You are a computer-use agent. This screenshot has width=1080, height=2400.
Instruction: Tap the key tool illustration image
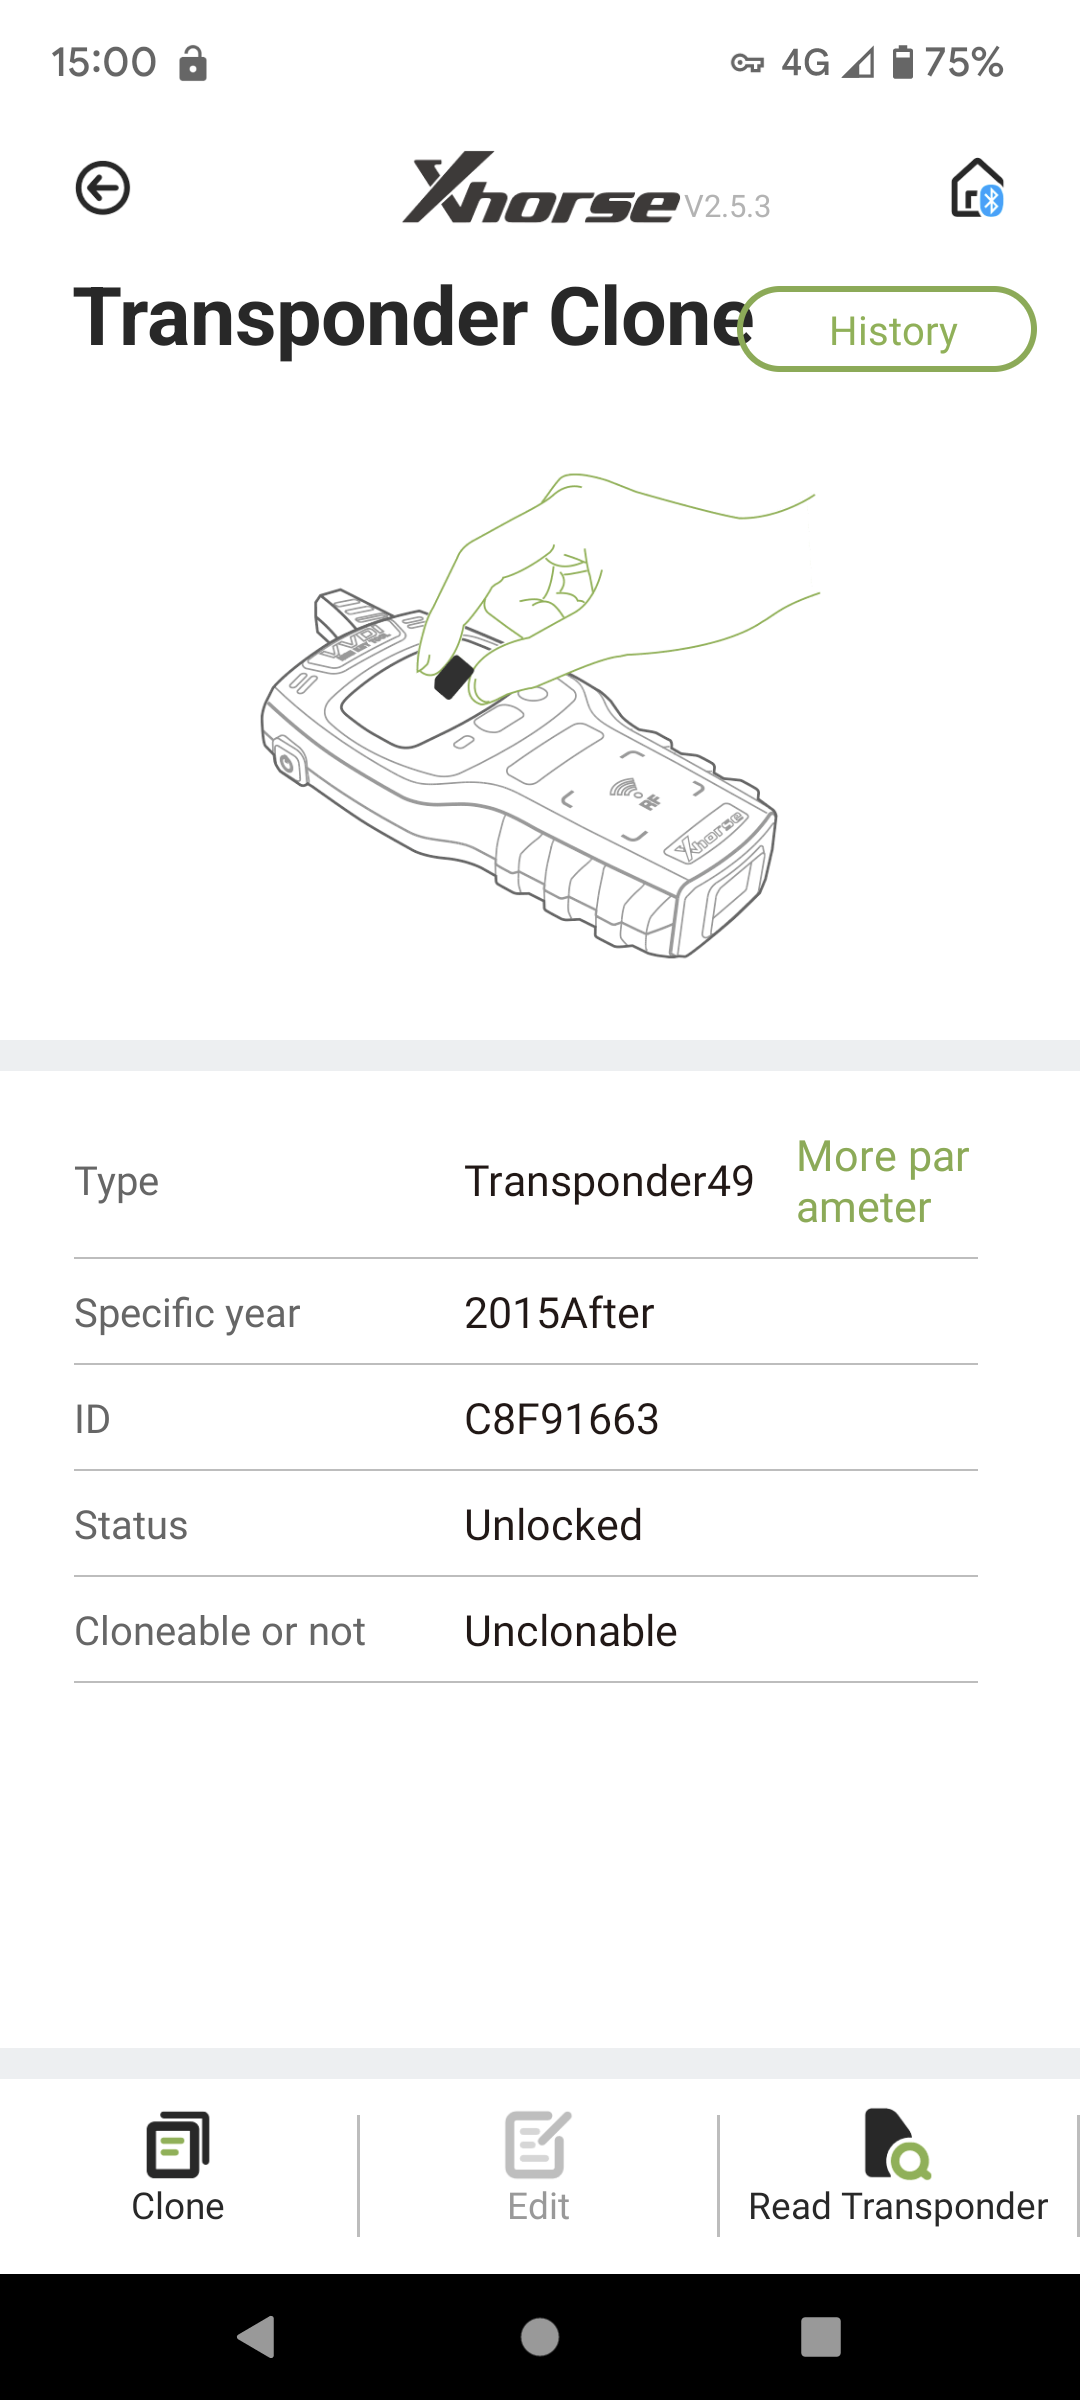540,715
